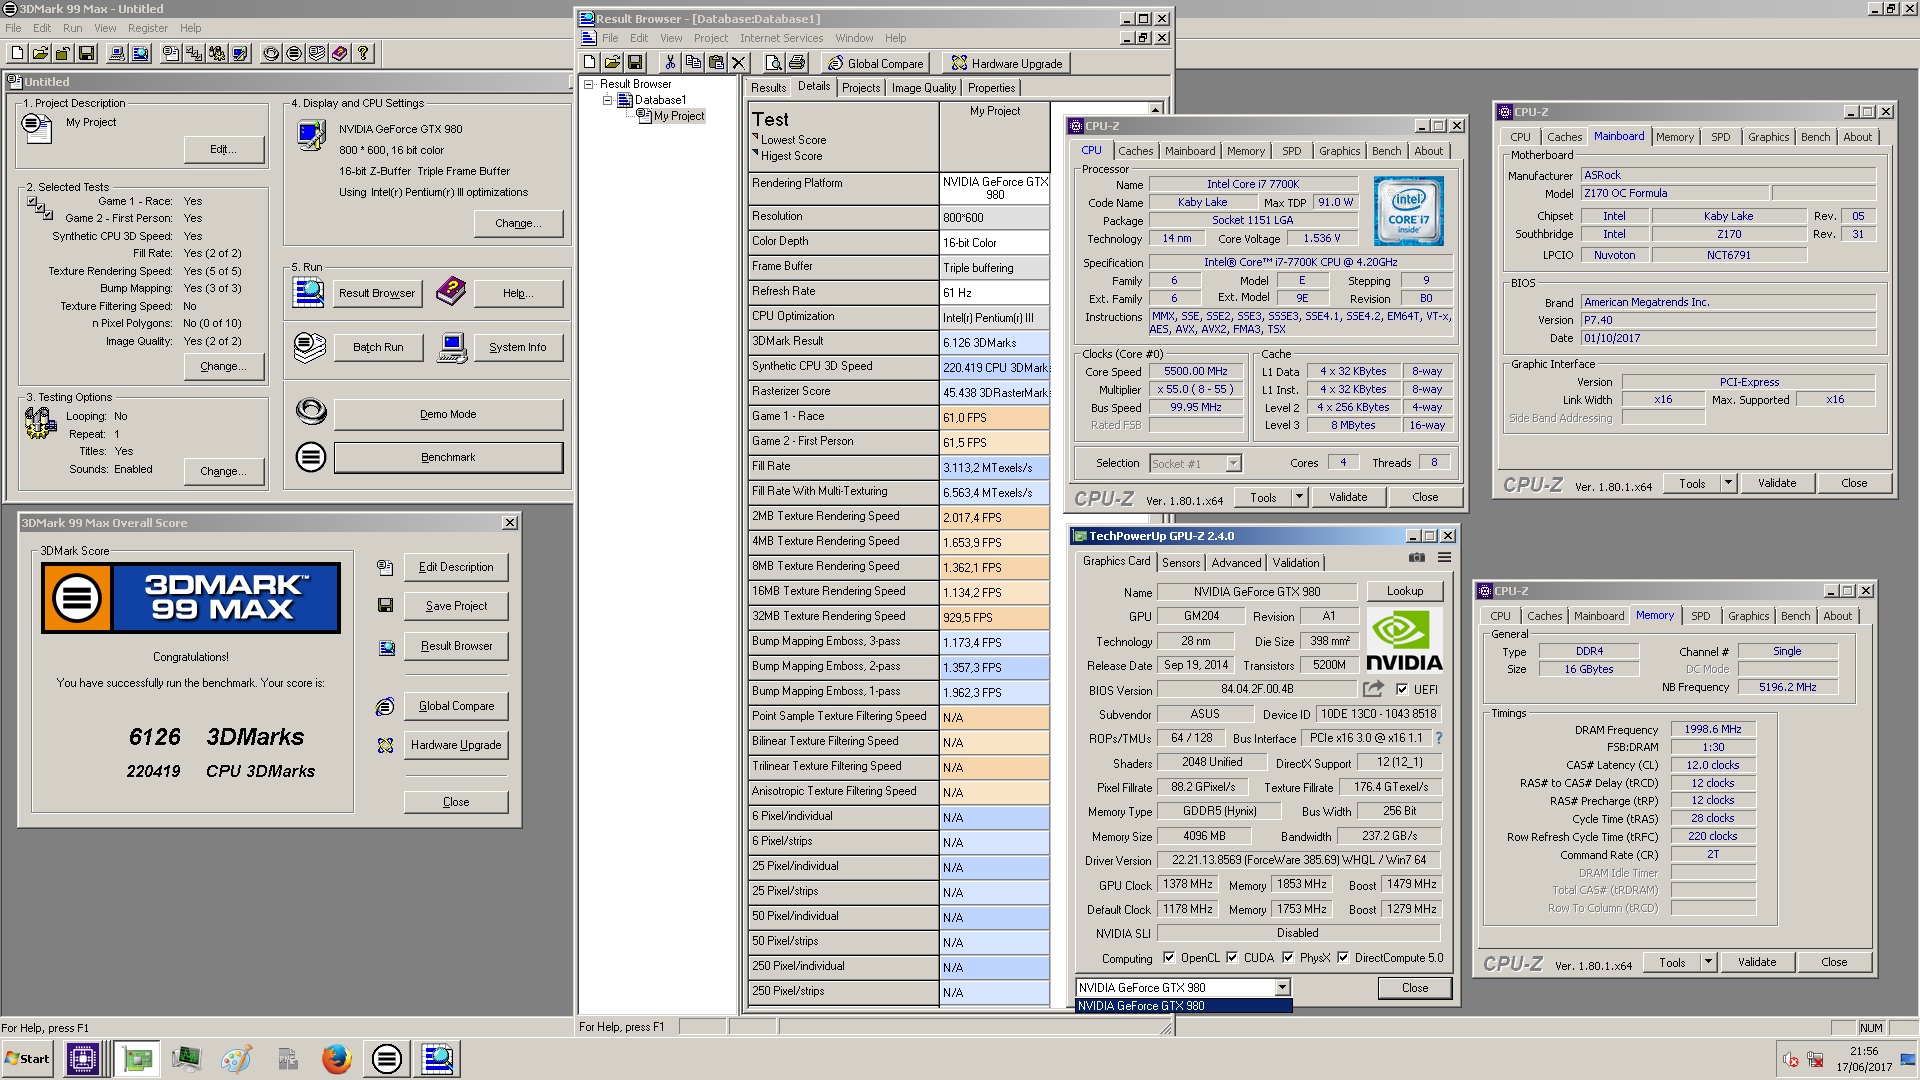
Task: Switch to Image Quality tab
Action: click(924, 88)
